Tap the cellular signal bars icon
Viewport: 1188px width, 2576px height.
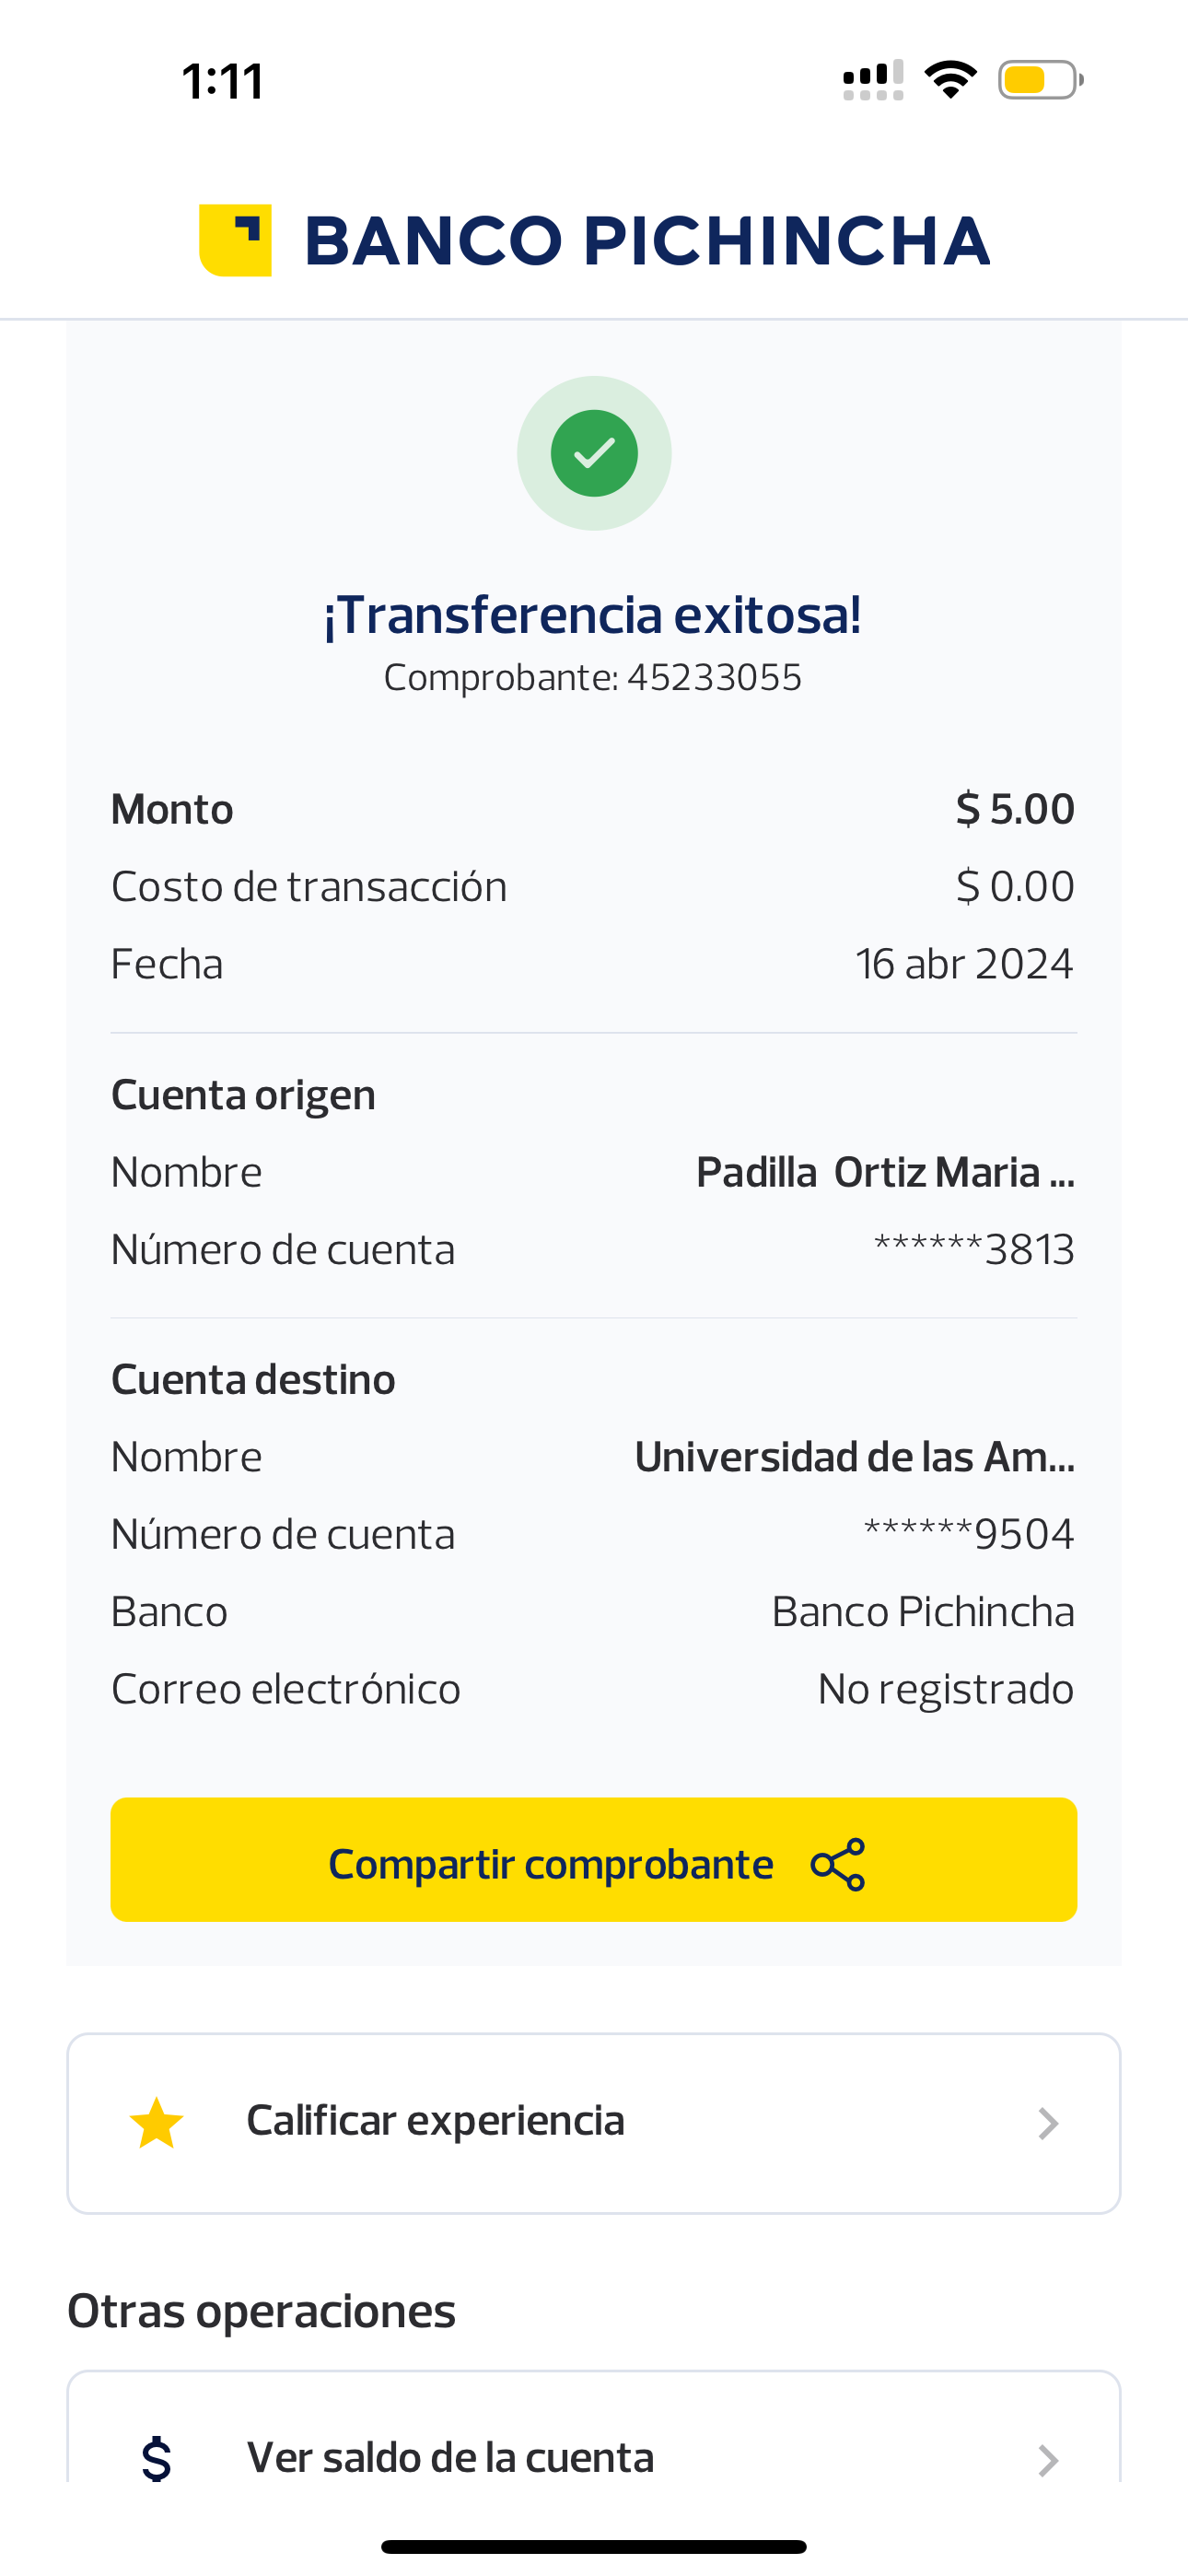(873, 80)
